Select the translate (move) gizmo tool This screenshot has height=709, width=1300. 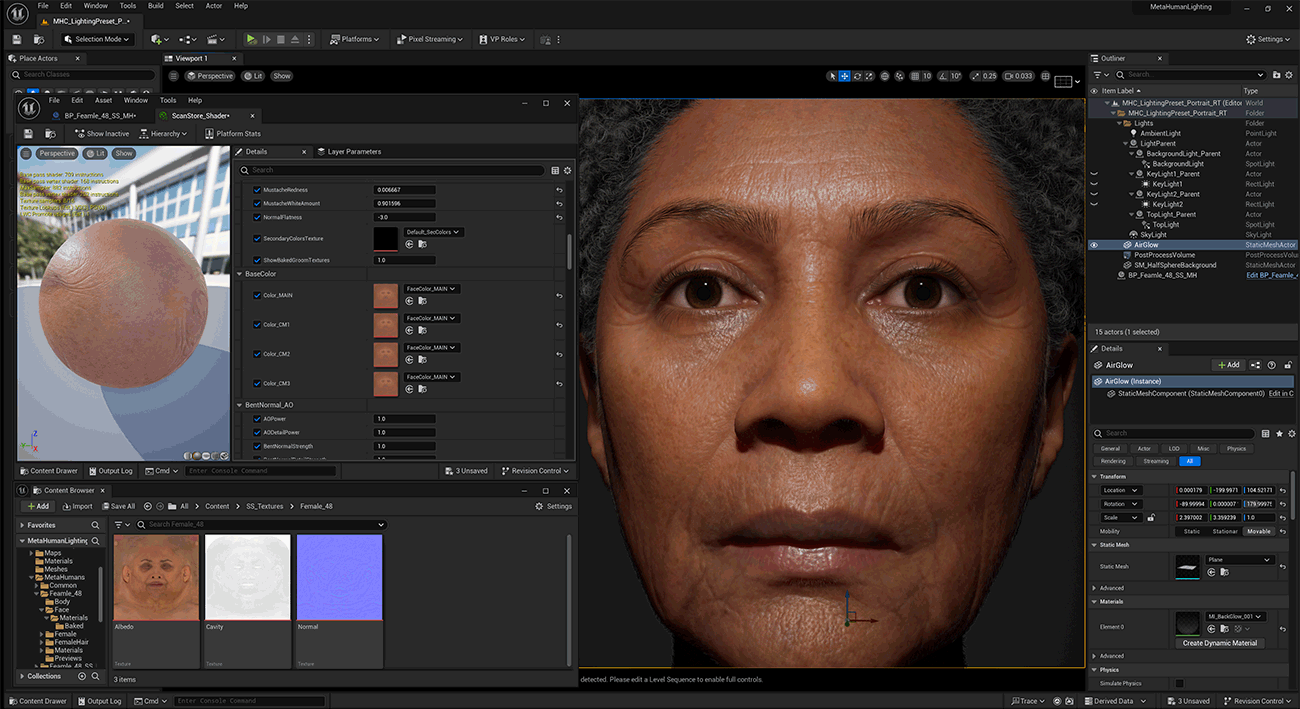coord(845,76)
